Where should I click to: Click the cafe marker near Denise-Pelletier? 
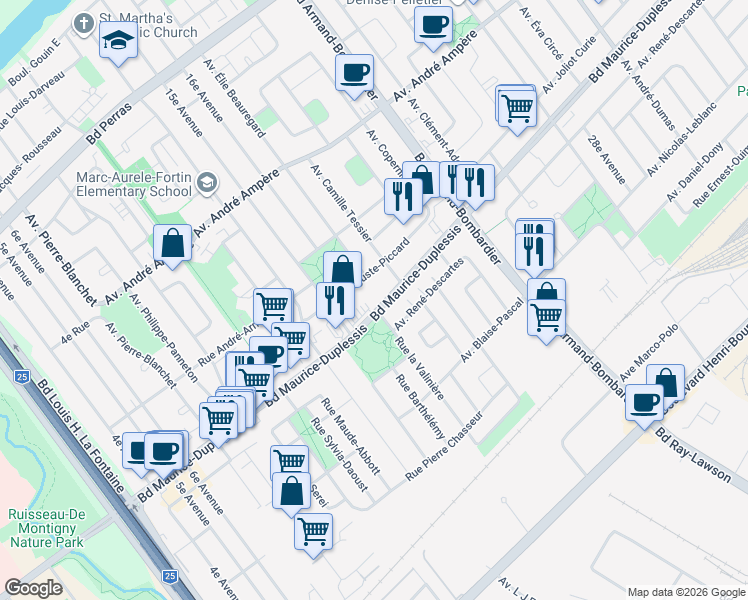click(x=433, y=28)
